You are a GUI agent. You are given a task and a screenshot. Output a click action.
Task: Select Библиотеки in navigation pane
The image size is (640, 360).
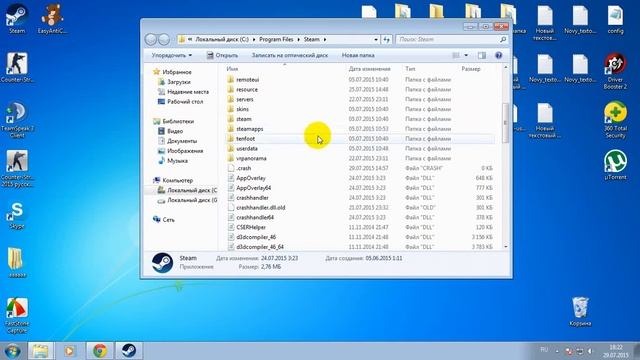click(x=173, y=121)
